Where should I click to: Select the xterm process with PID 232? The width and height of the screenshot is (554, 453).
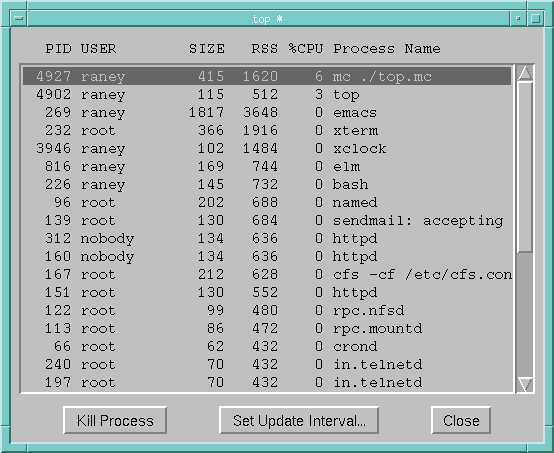[x=267, y=130]
